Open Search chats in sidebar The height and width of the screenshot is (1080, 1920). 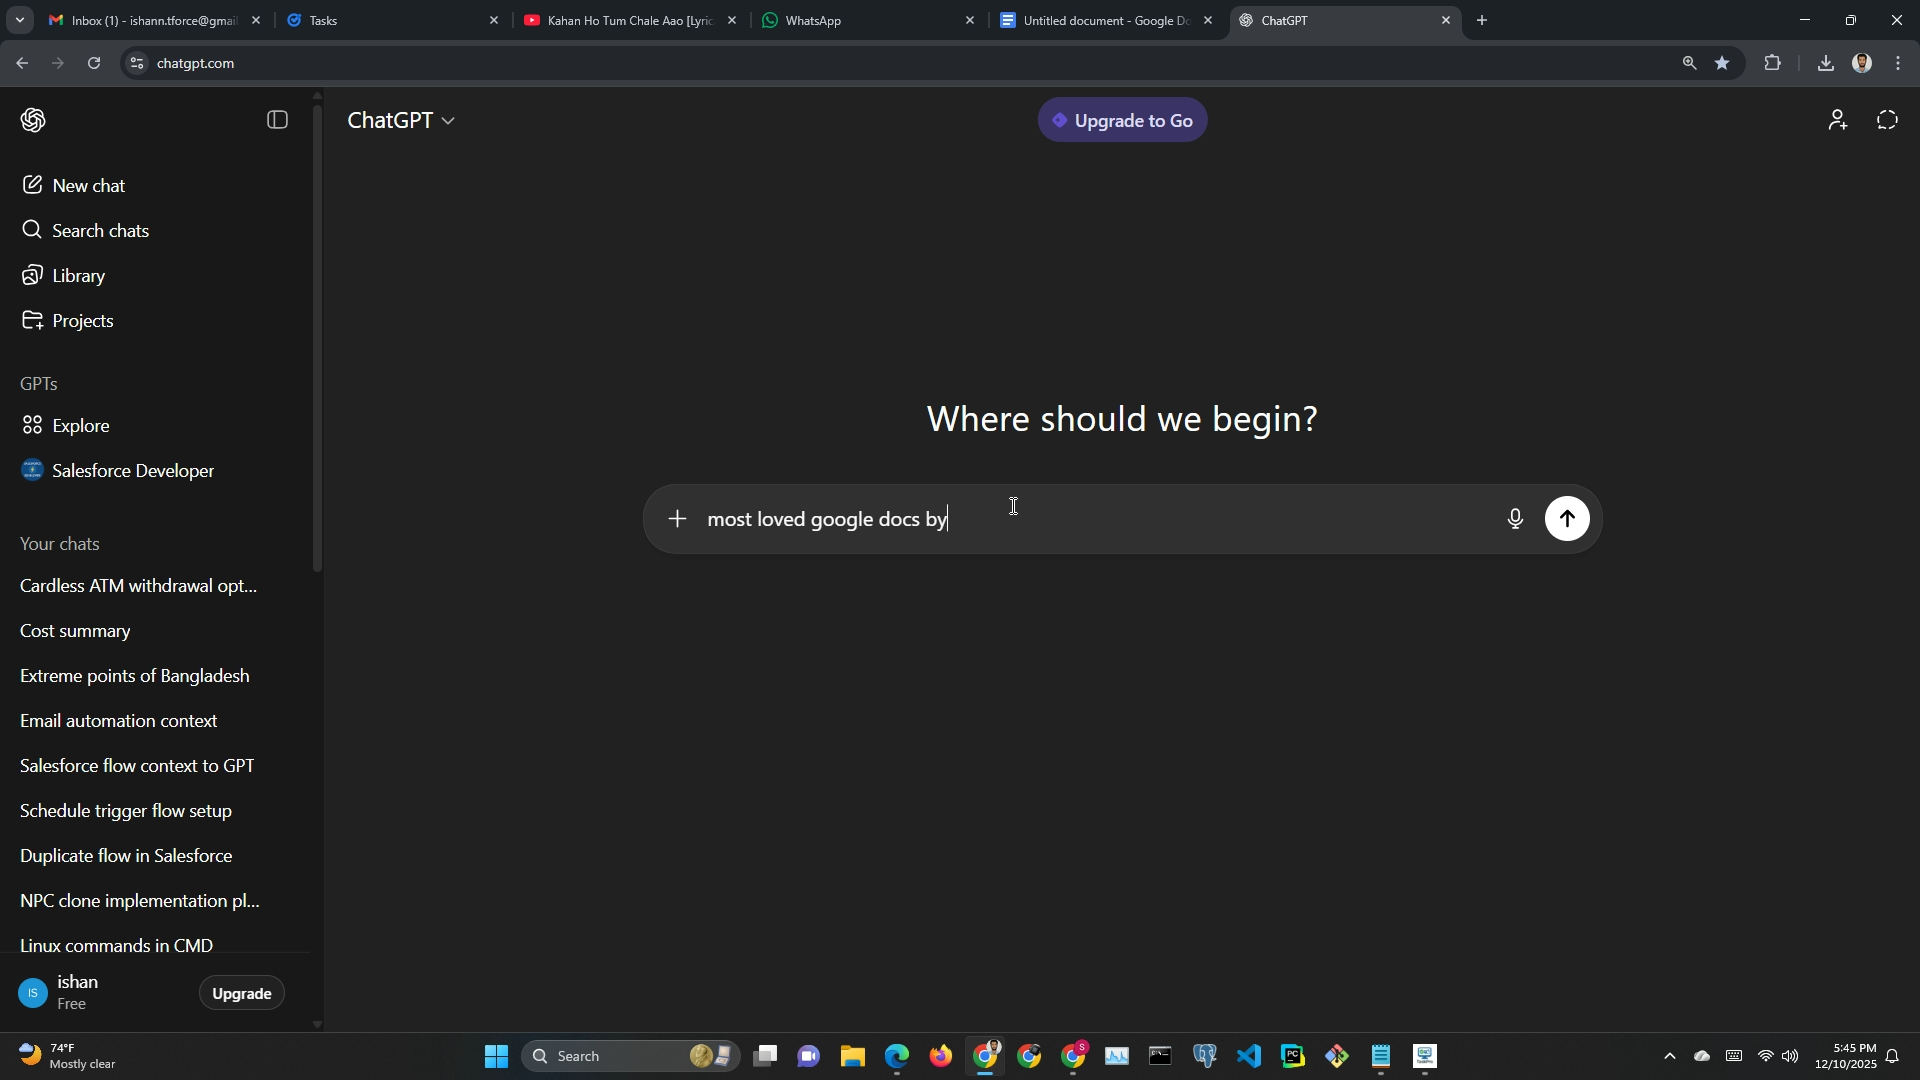tap(100, 231)
